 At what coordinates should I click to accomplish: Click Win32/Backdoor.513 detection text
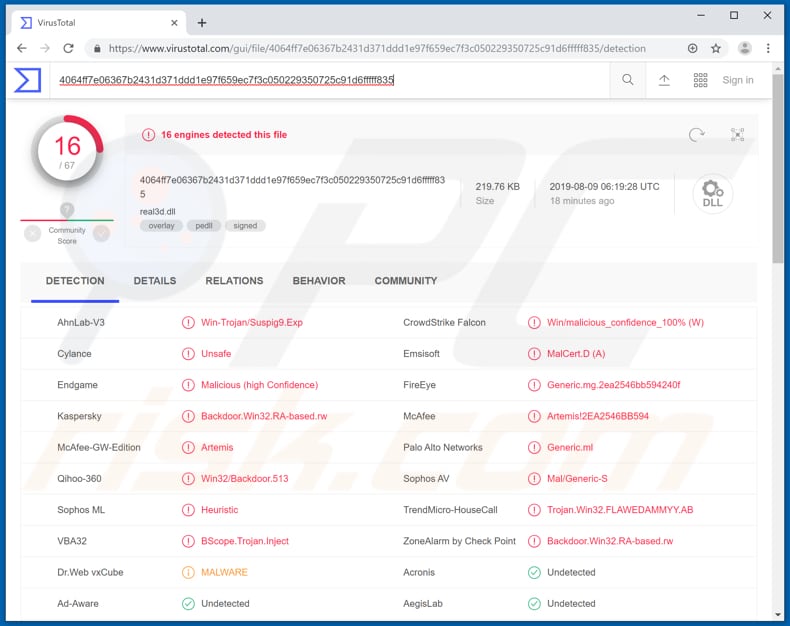click(x=245, y=479)
